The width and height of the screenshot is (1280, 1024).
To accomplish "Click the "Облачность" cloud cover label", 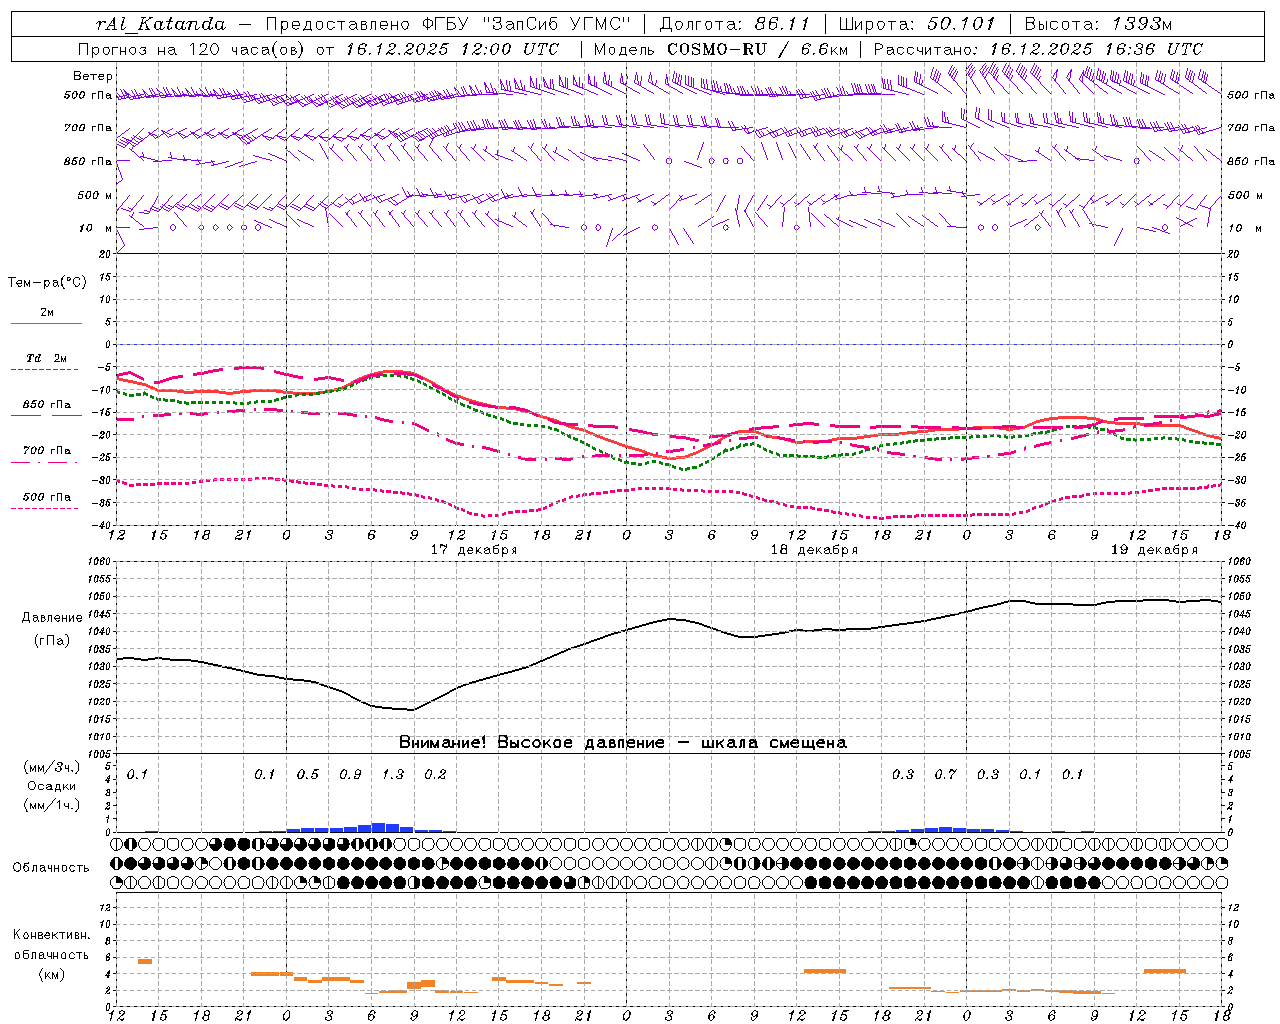I will (51, 868).
